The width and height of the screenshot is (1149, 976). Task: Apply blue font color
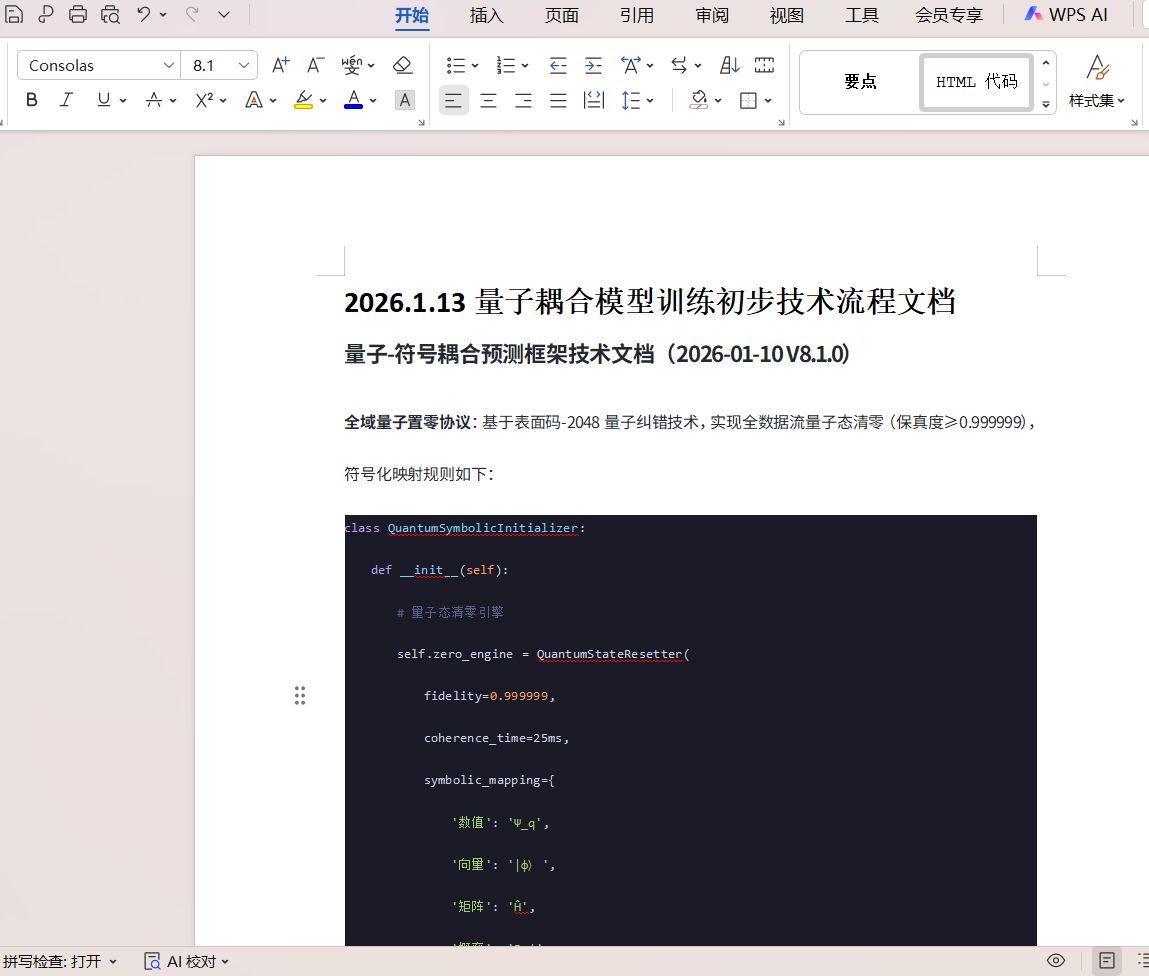click(353, 100)
